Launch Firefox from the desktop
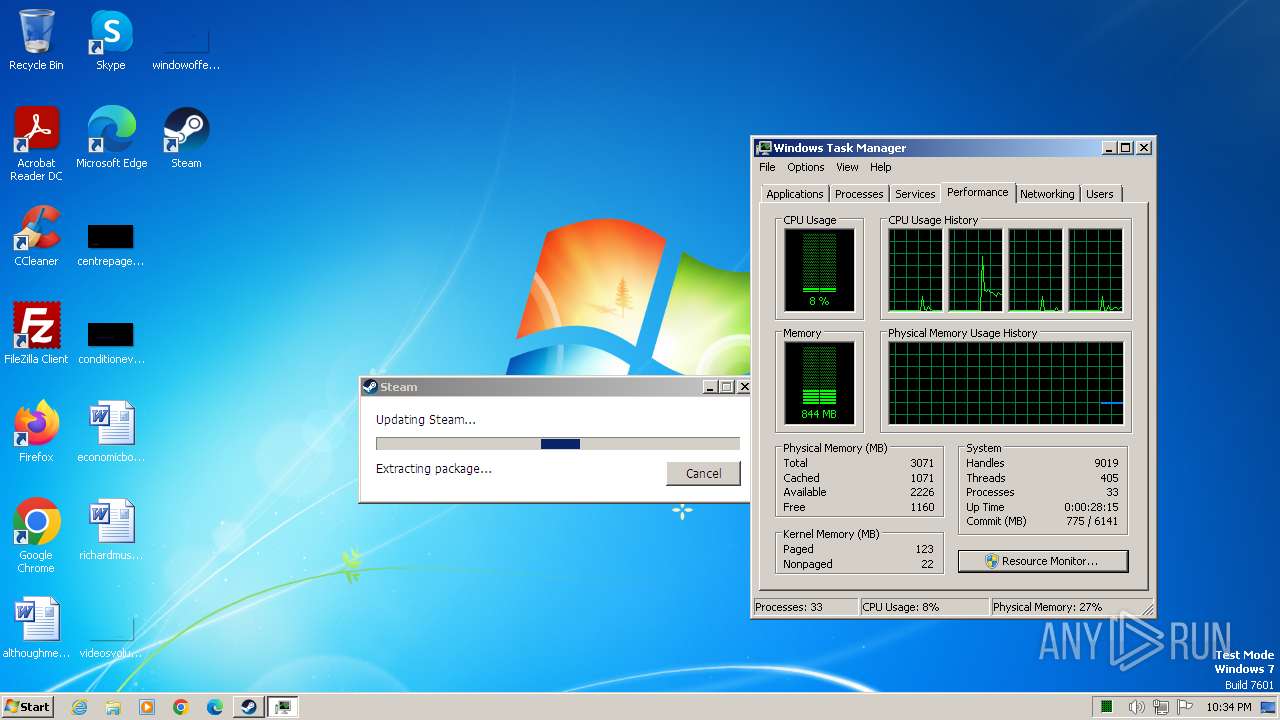The height and width of the screenshot is (720, 1280). coord(36,432)
